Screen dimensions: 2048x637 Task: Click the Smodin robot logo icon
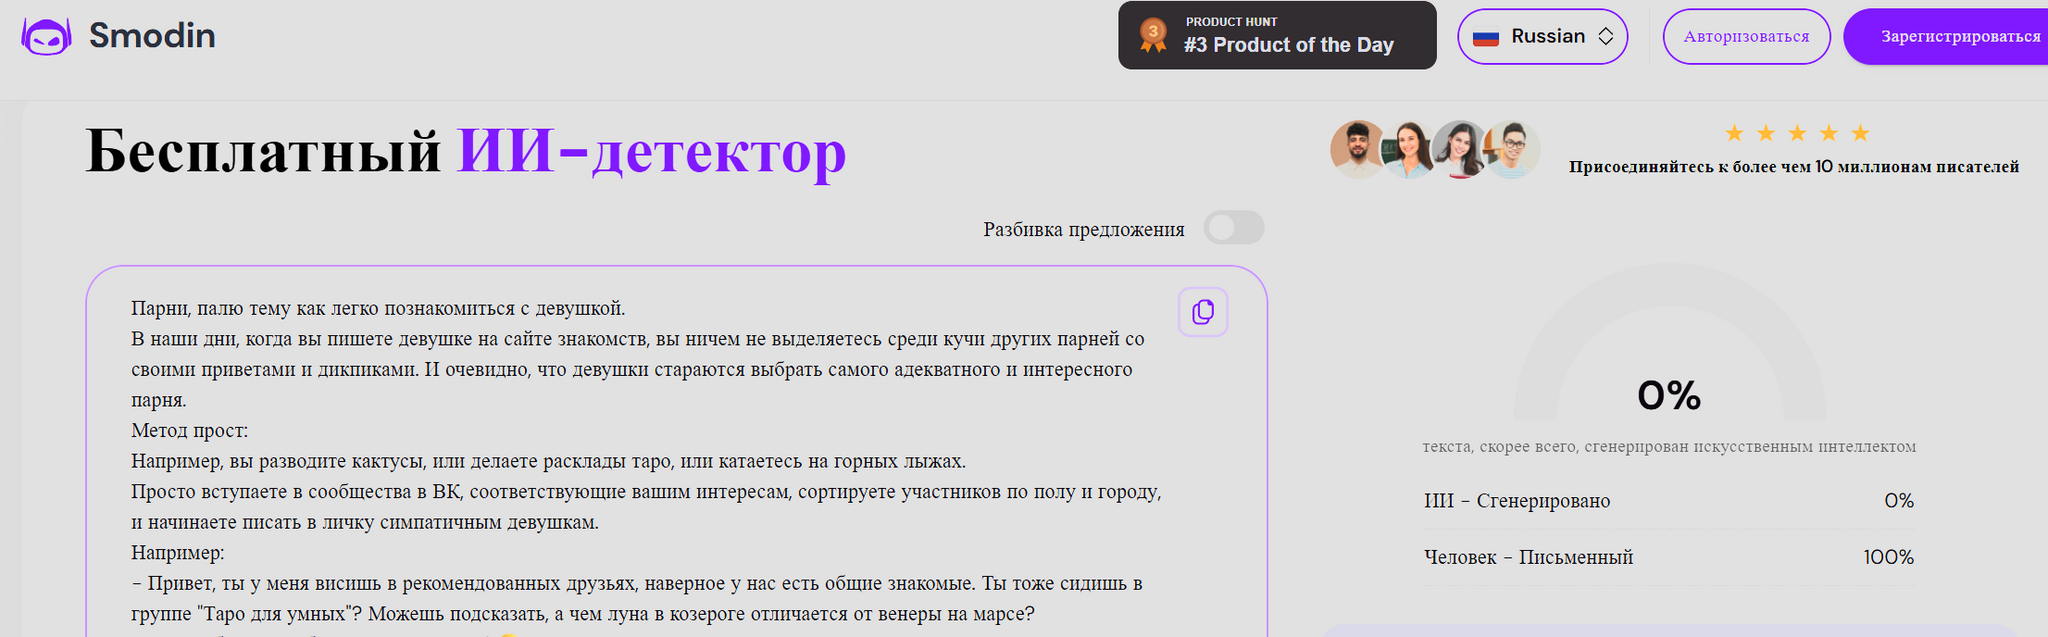point(46,37)
